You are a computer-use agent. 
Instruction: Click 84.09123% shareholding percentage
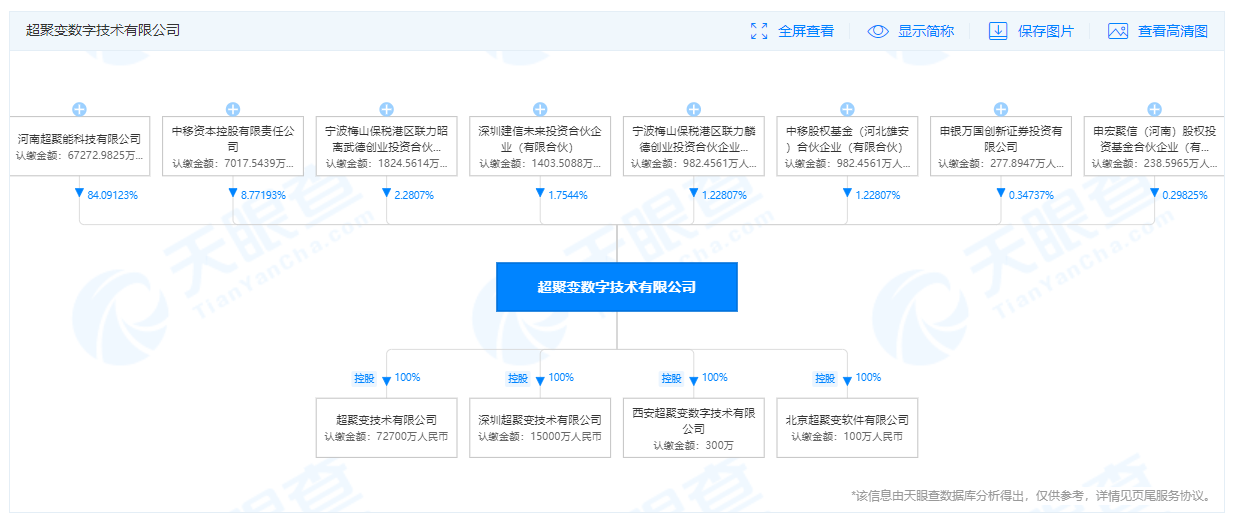pyautogui.click(x=113, y=195)
